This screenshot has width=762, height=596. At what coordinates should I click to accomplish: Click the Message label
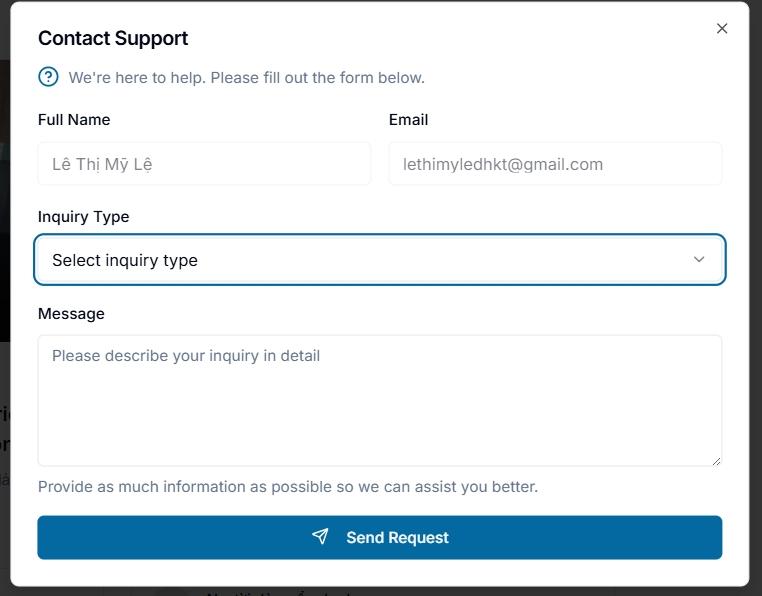[x=71, y=314]
